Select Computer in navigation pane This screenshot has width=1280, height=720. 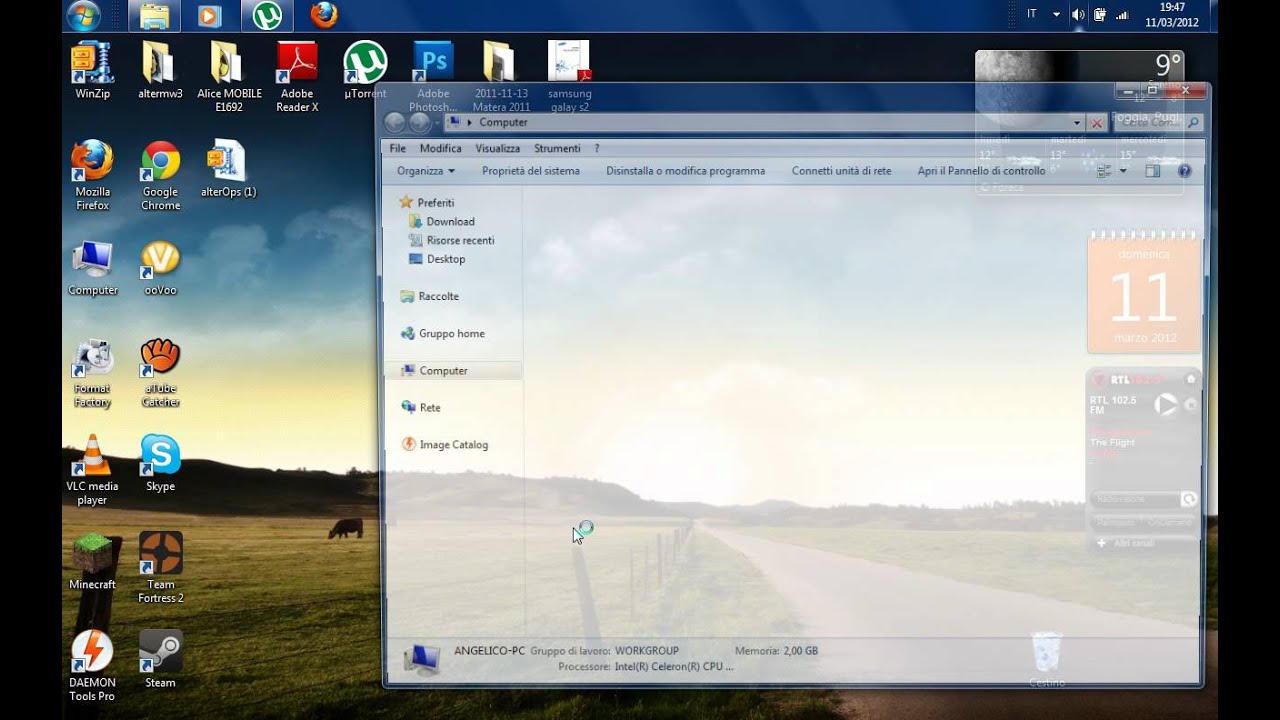(x=453, y=370)
